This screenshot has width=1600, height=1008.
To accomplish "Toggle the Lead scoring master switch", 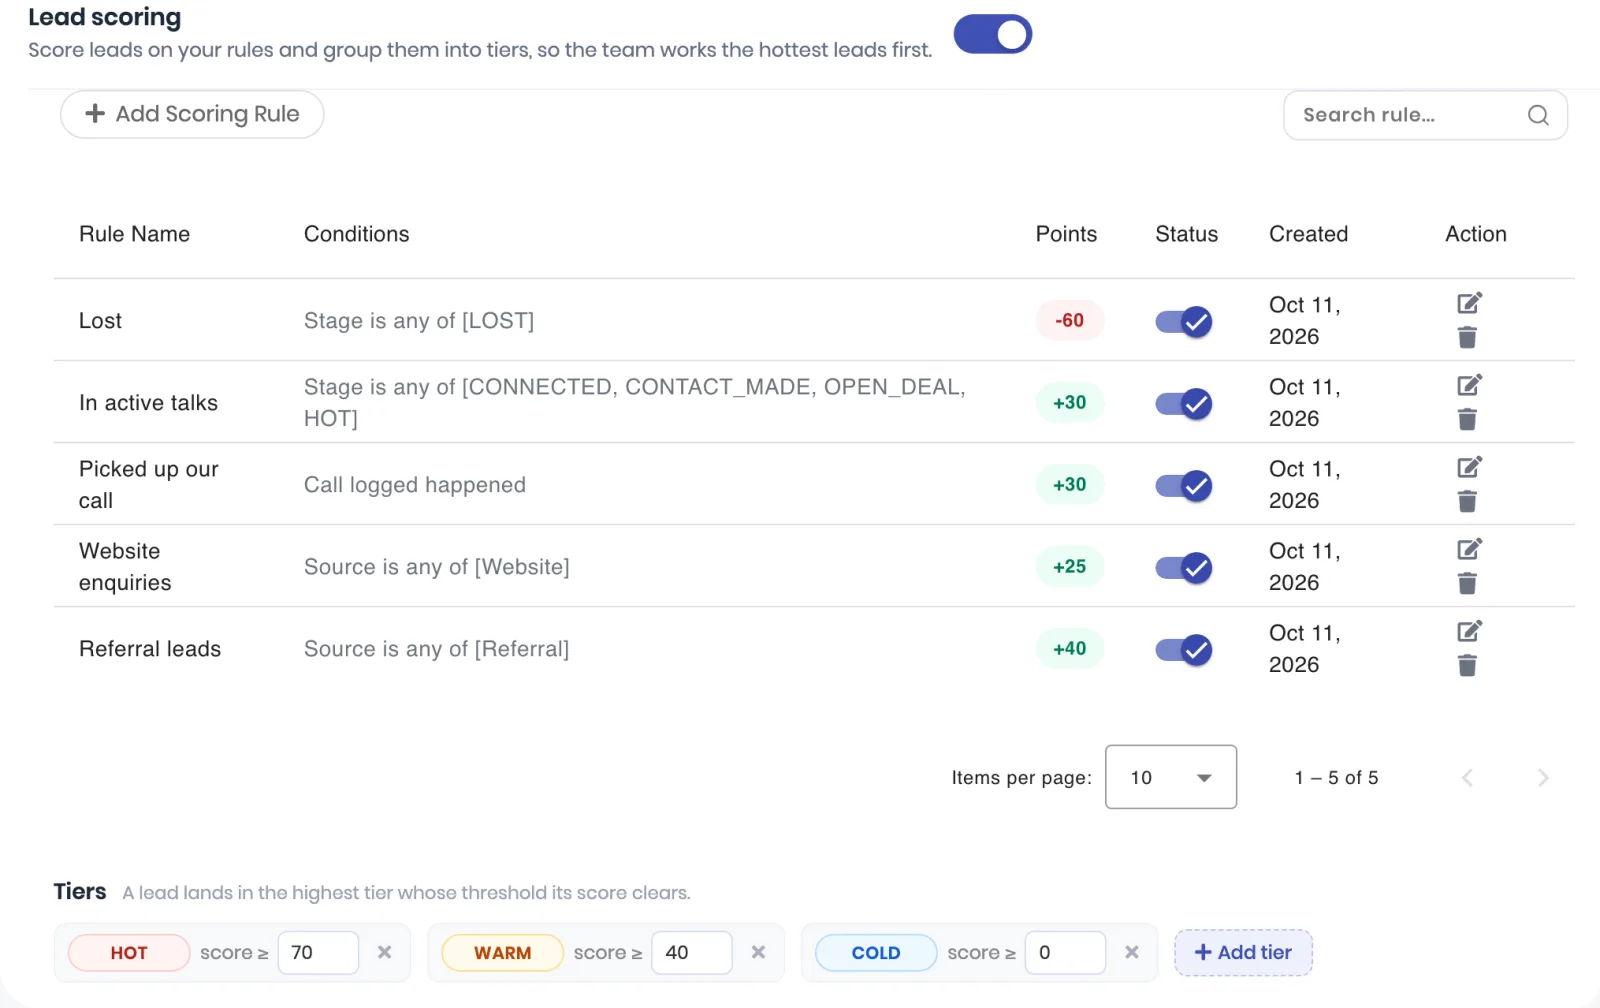I will coord(992,34).
